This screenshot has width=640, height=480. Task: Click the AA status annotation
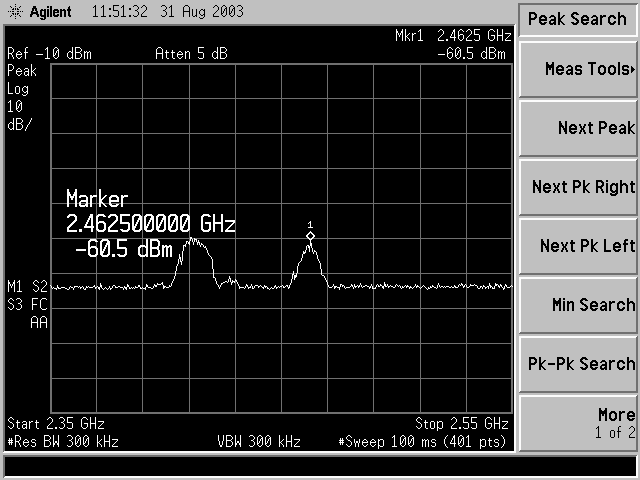(x=39, y=322)
